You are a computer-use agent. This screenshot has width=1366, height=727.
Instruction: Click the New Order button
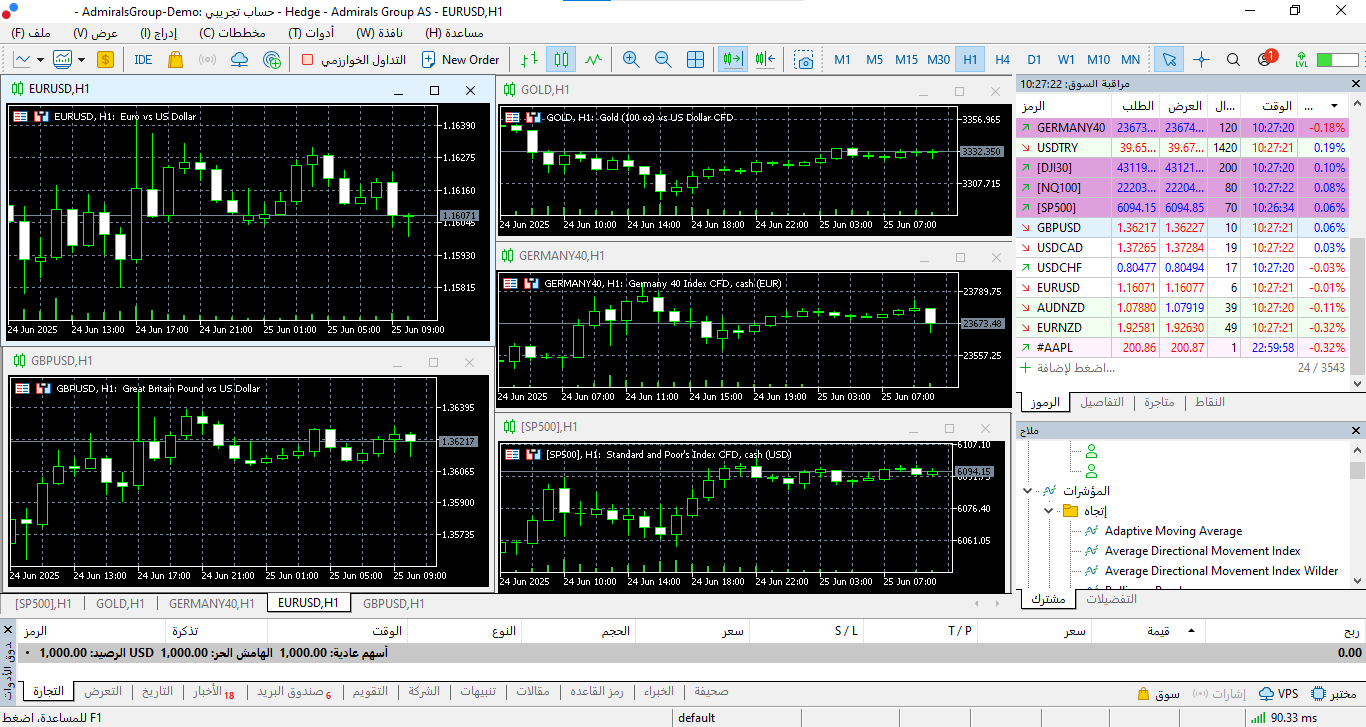[x=460, y=60]
